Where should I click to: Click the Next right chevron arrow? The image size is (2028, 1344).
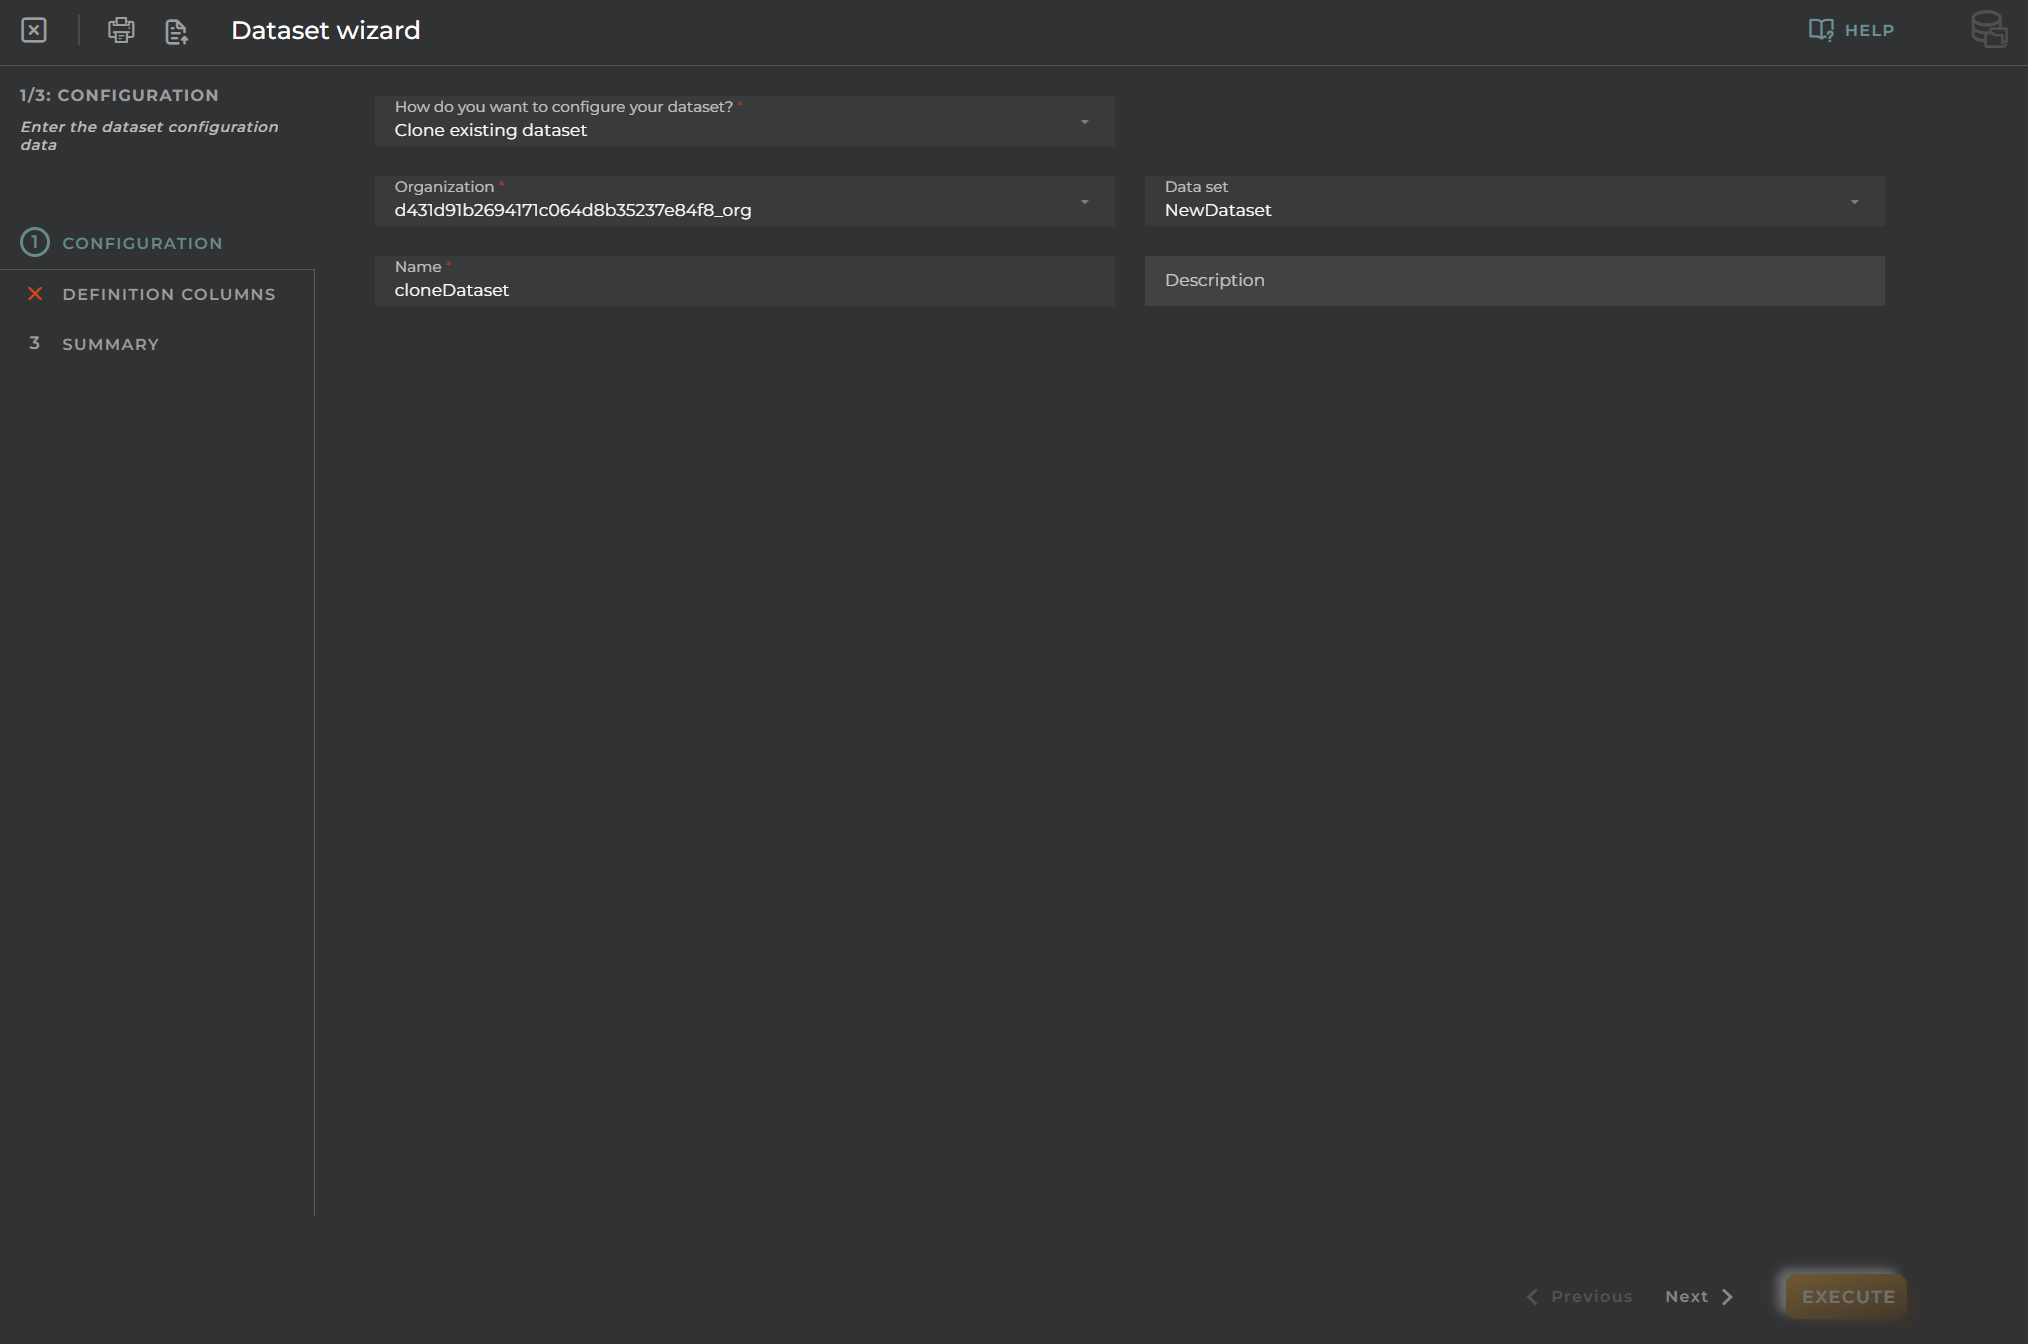click(1727, 1296)
